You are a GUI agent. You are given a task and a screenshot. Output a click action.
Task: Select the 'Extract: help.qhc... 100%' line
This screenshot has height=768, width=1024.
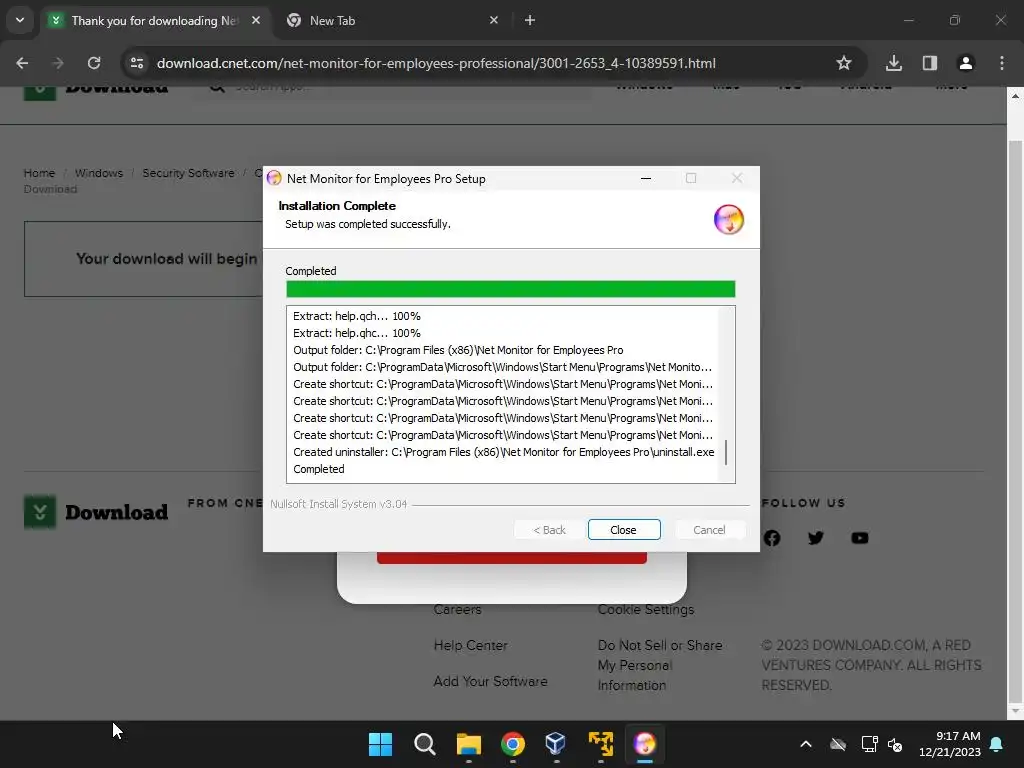point(357,333)
